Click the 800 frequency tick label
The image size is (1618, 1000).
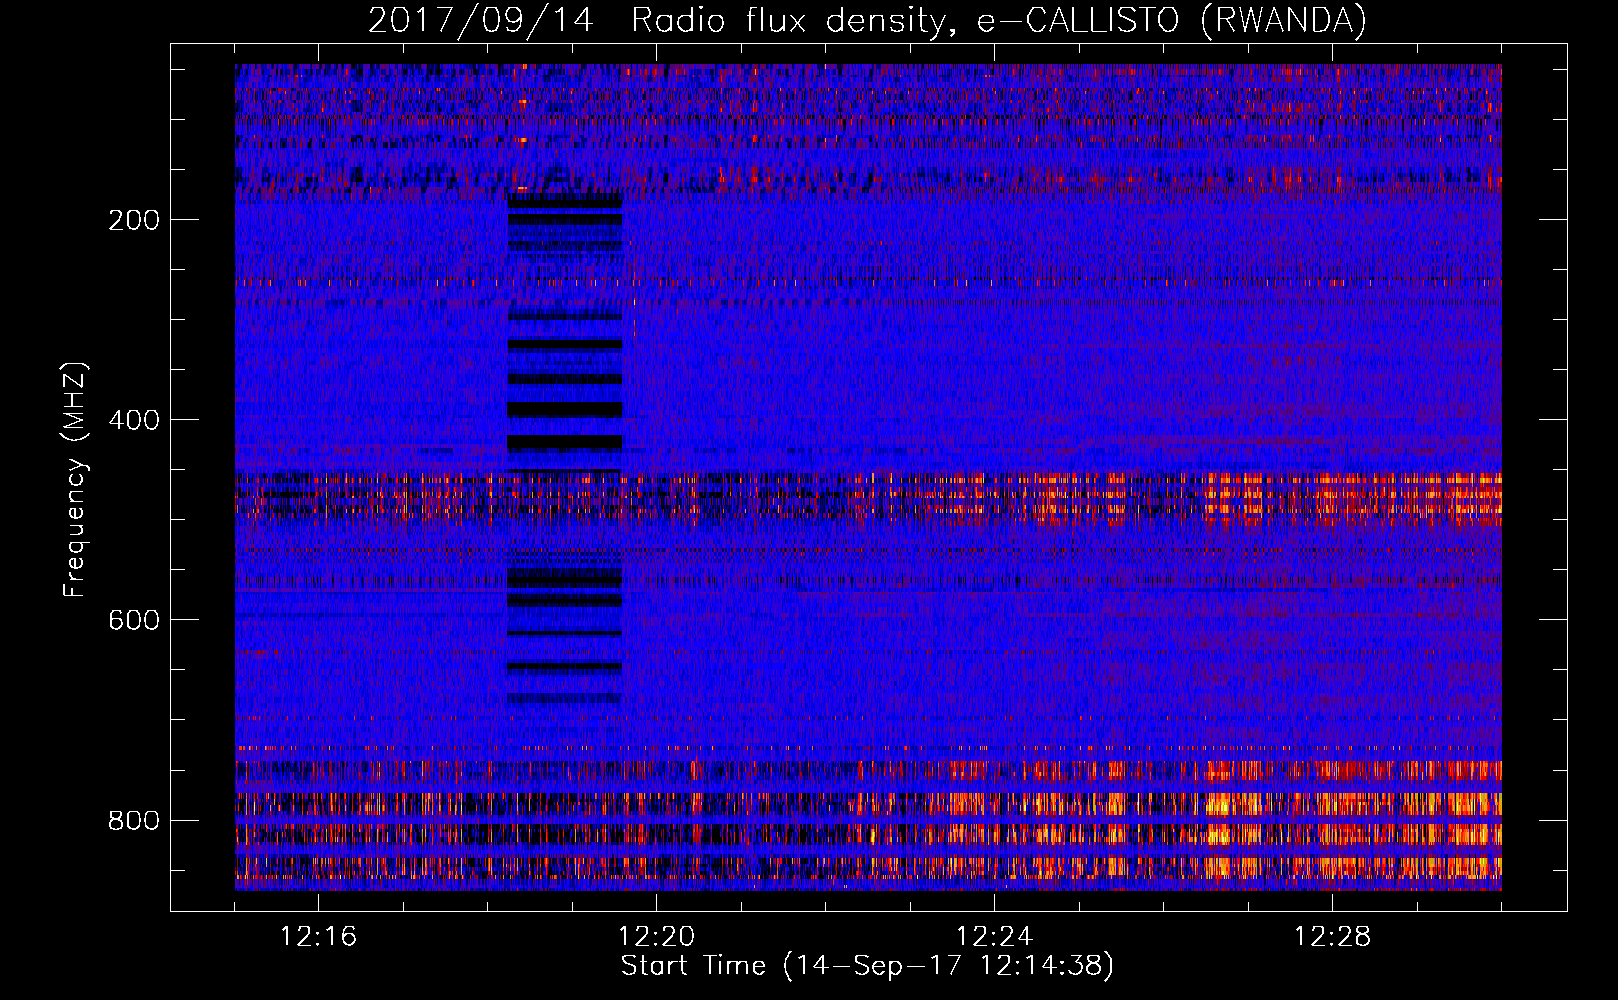134,821
